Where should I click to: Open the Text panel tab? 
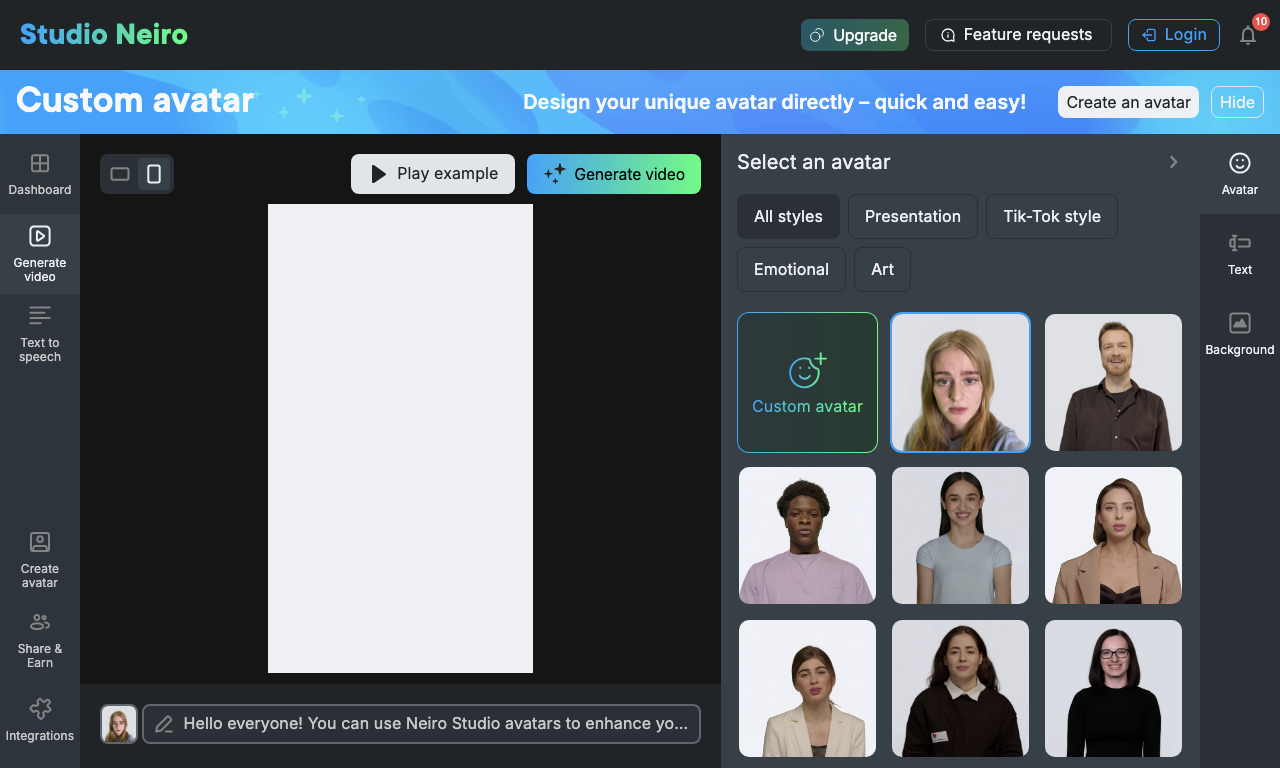point(1240,254)
